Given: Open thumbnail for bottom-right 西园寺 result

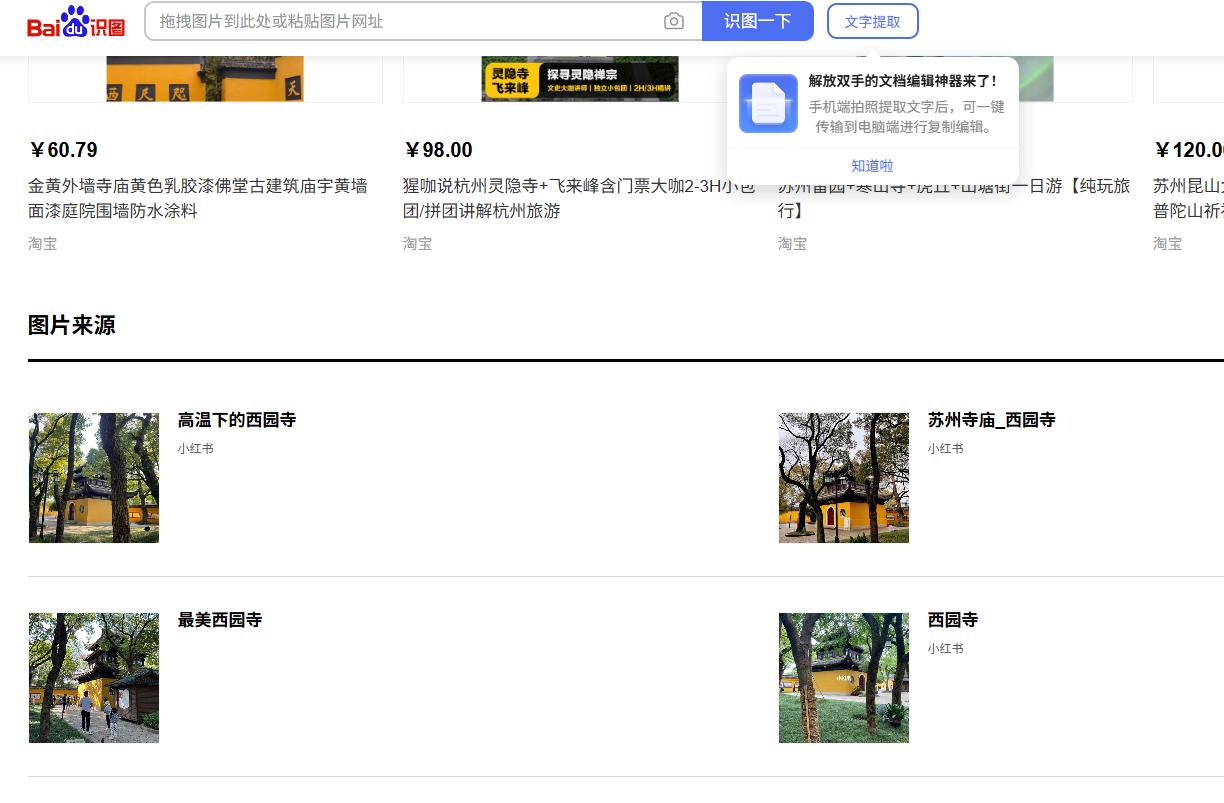Looking at the screenshot, I should click(x=844, y=678).
